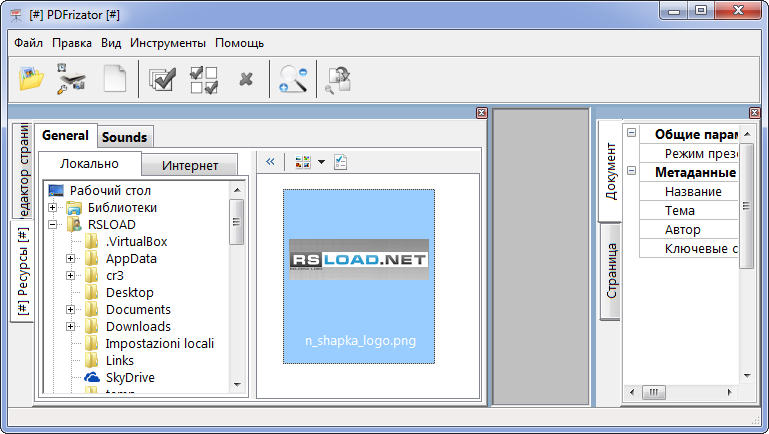Open the Инструменты menu
This screenshot has height=434, width=769.
tap(168, 43)
